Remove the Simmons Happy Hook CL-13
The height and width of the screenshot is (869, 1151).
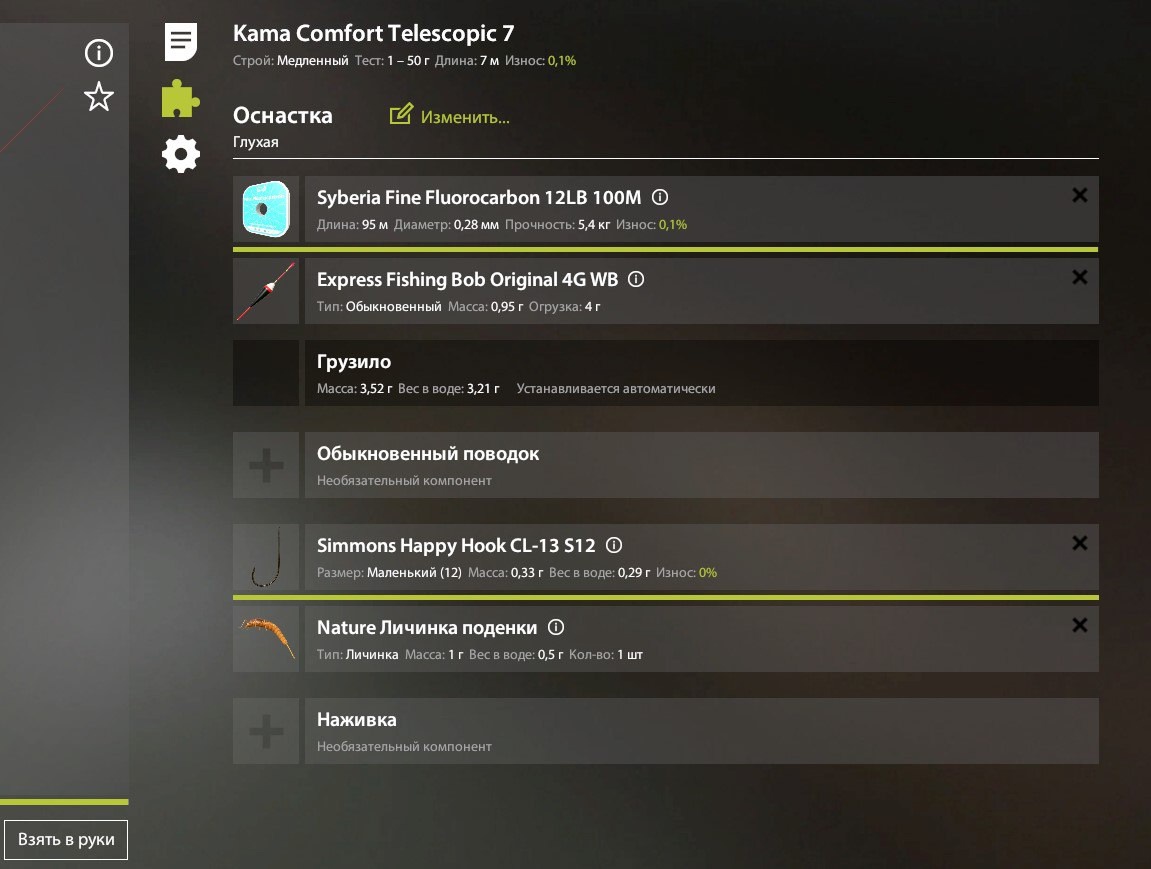click(1080, 543)
